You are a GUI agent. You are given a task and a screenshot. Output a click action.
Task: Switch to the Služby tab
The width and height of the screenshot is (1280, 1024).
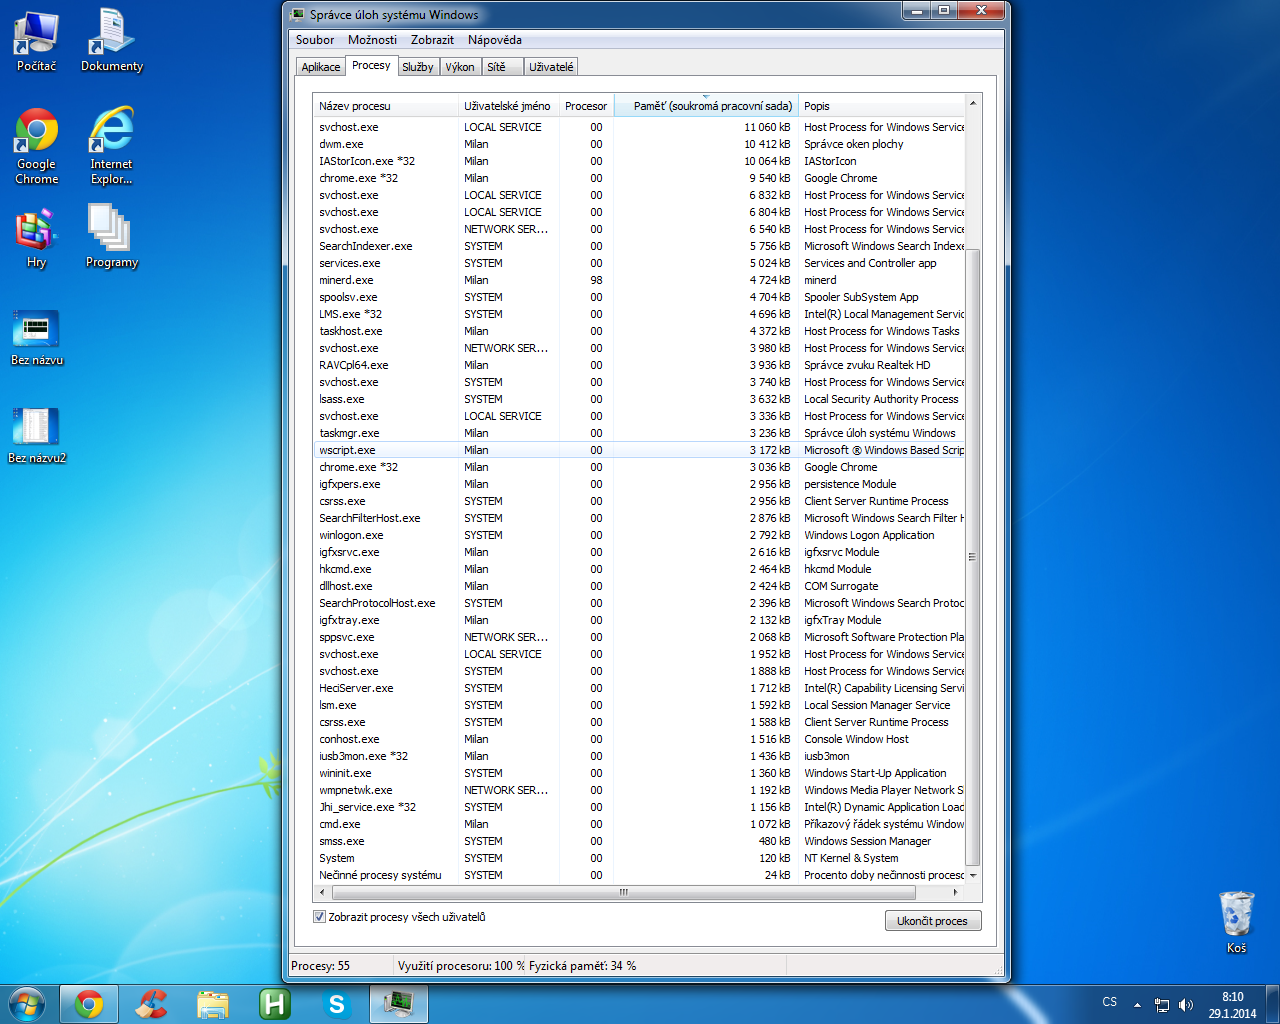[x=418, y=67]
